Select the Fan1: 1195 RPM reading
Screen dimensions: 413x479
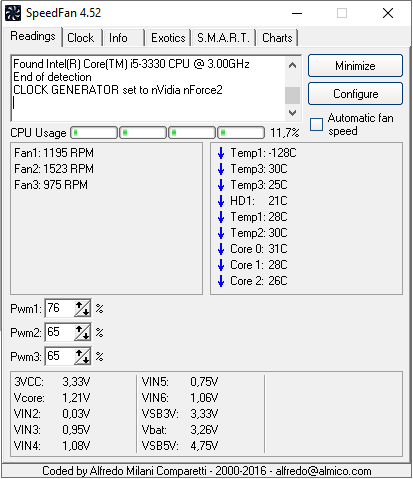click(54, 153)
